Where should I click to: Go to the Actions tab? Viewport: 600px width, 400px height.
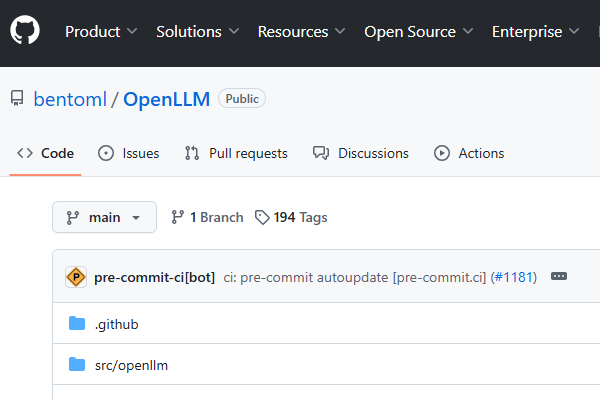coord(469,153)
